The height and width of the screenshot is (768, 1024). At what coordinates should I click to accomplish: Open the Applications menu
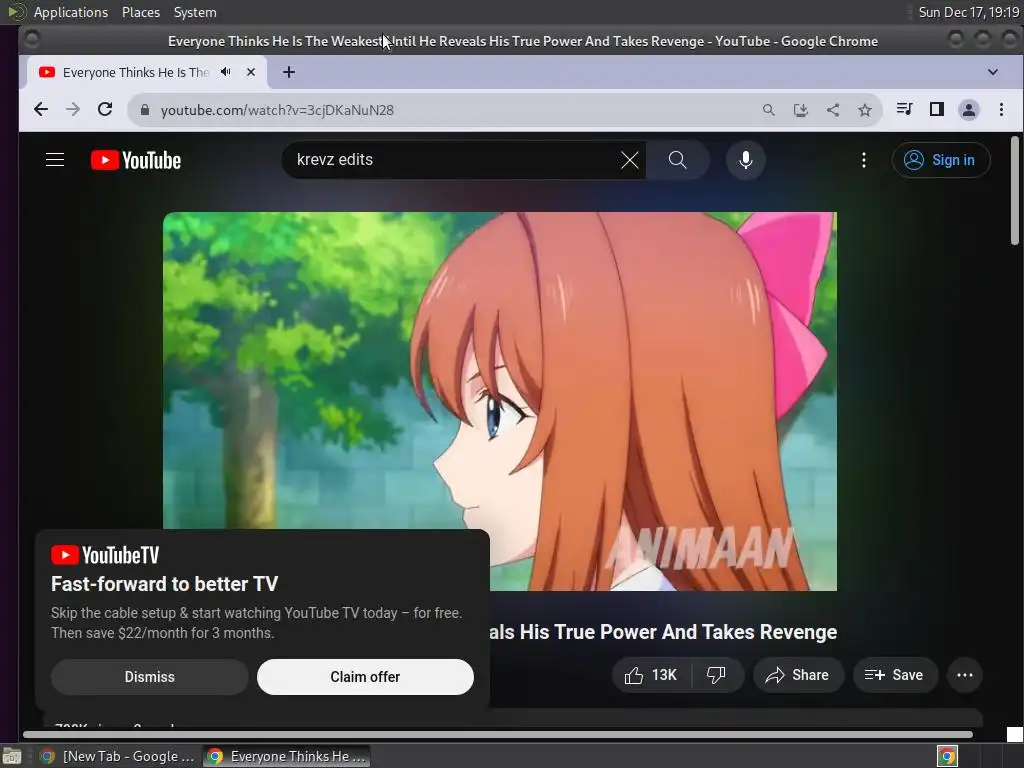71,12
